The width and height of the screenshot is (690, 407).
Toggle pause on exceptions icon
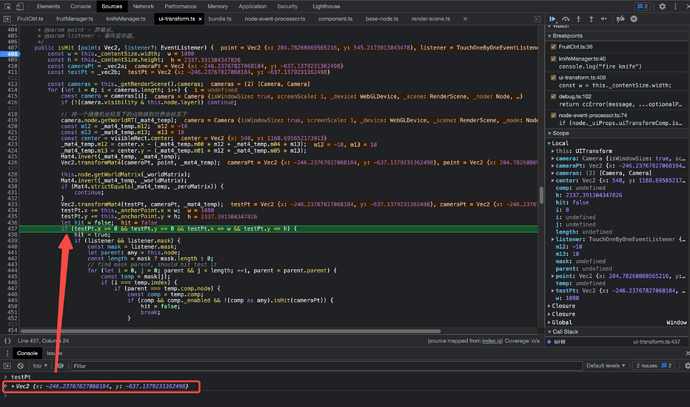pos(633,19)
